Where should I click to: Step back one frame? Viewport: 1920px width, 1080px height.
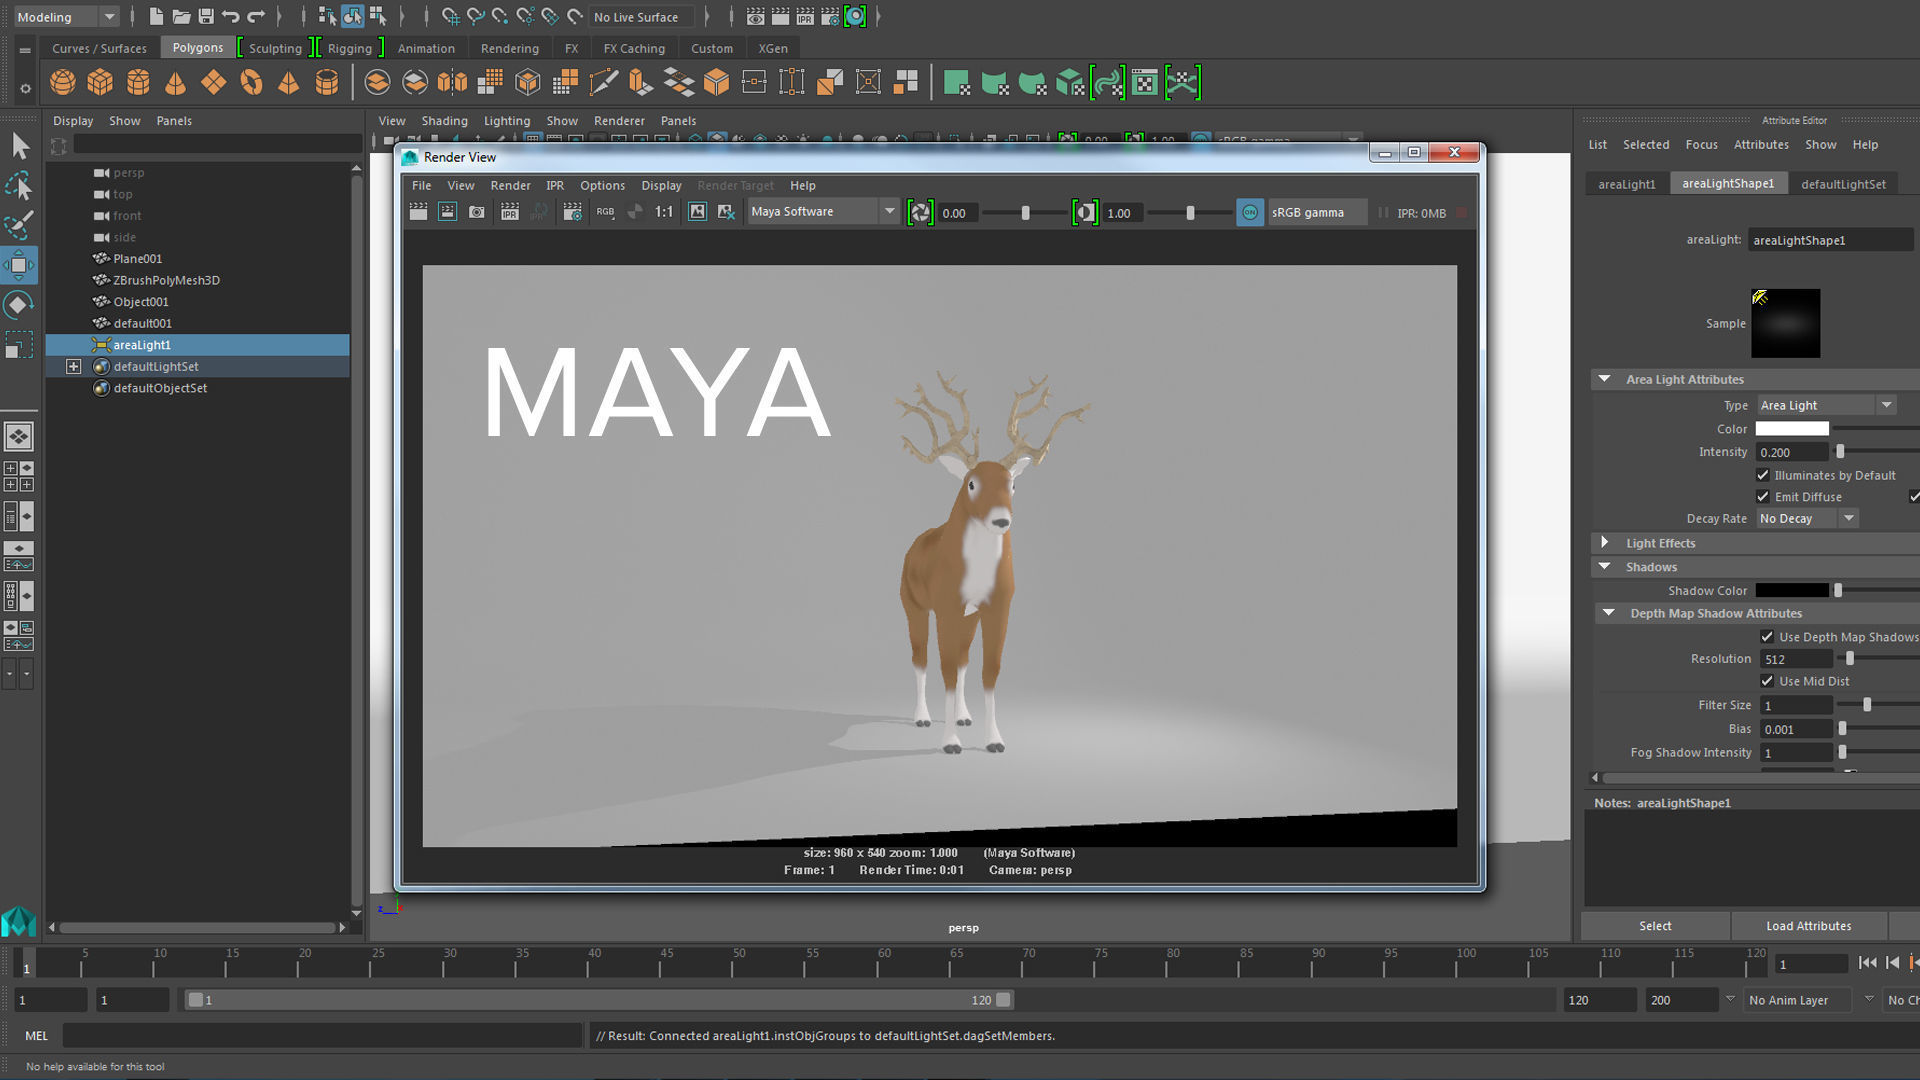[x=1892, y=963]
